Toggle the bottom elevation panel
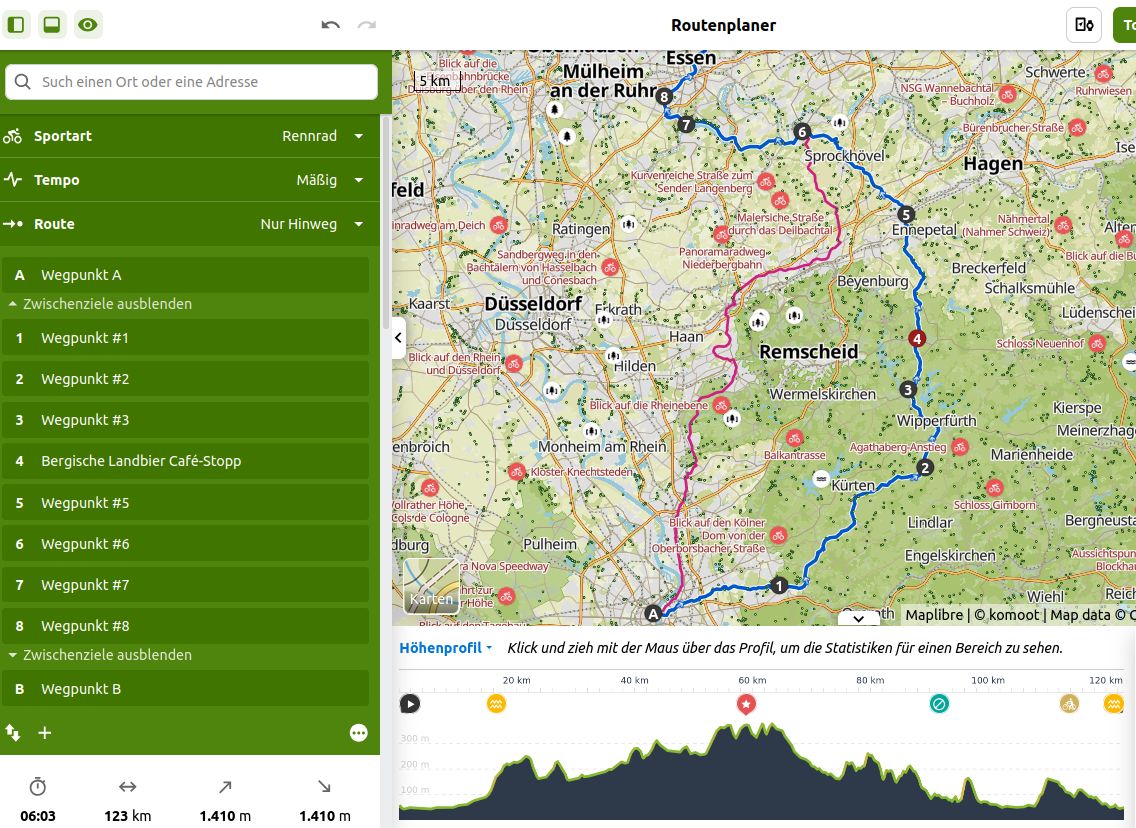Image resolution: width=1136 pixels, height=828 pixels. 51,25
